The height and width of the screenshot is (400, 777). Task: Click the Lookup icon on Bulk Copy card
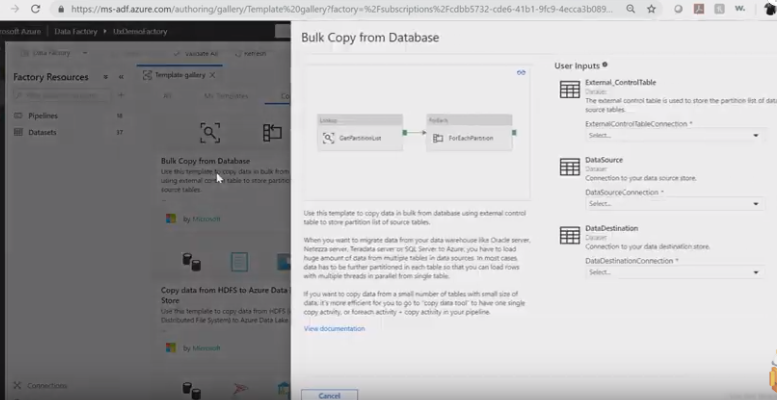(210, 132)
